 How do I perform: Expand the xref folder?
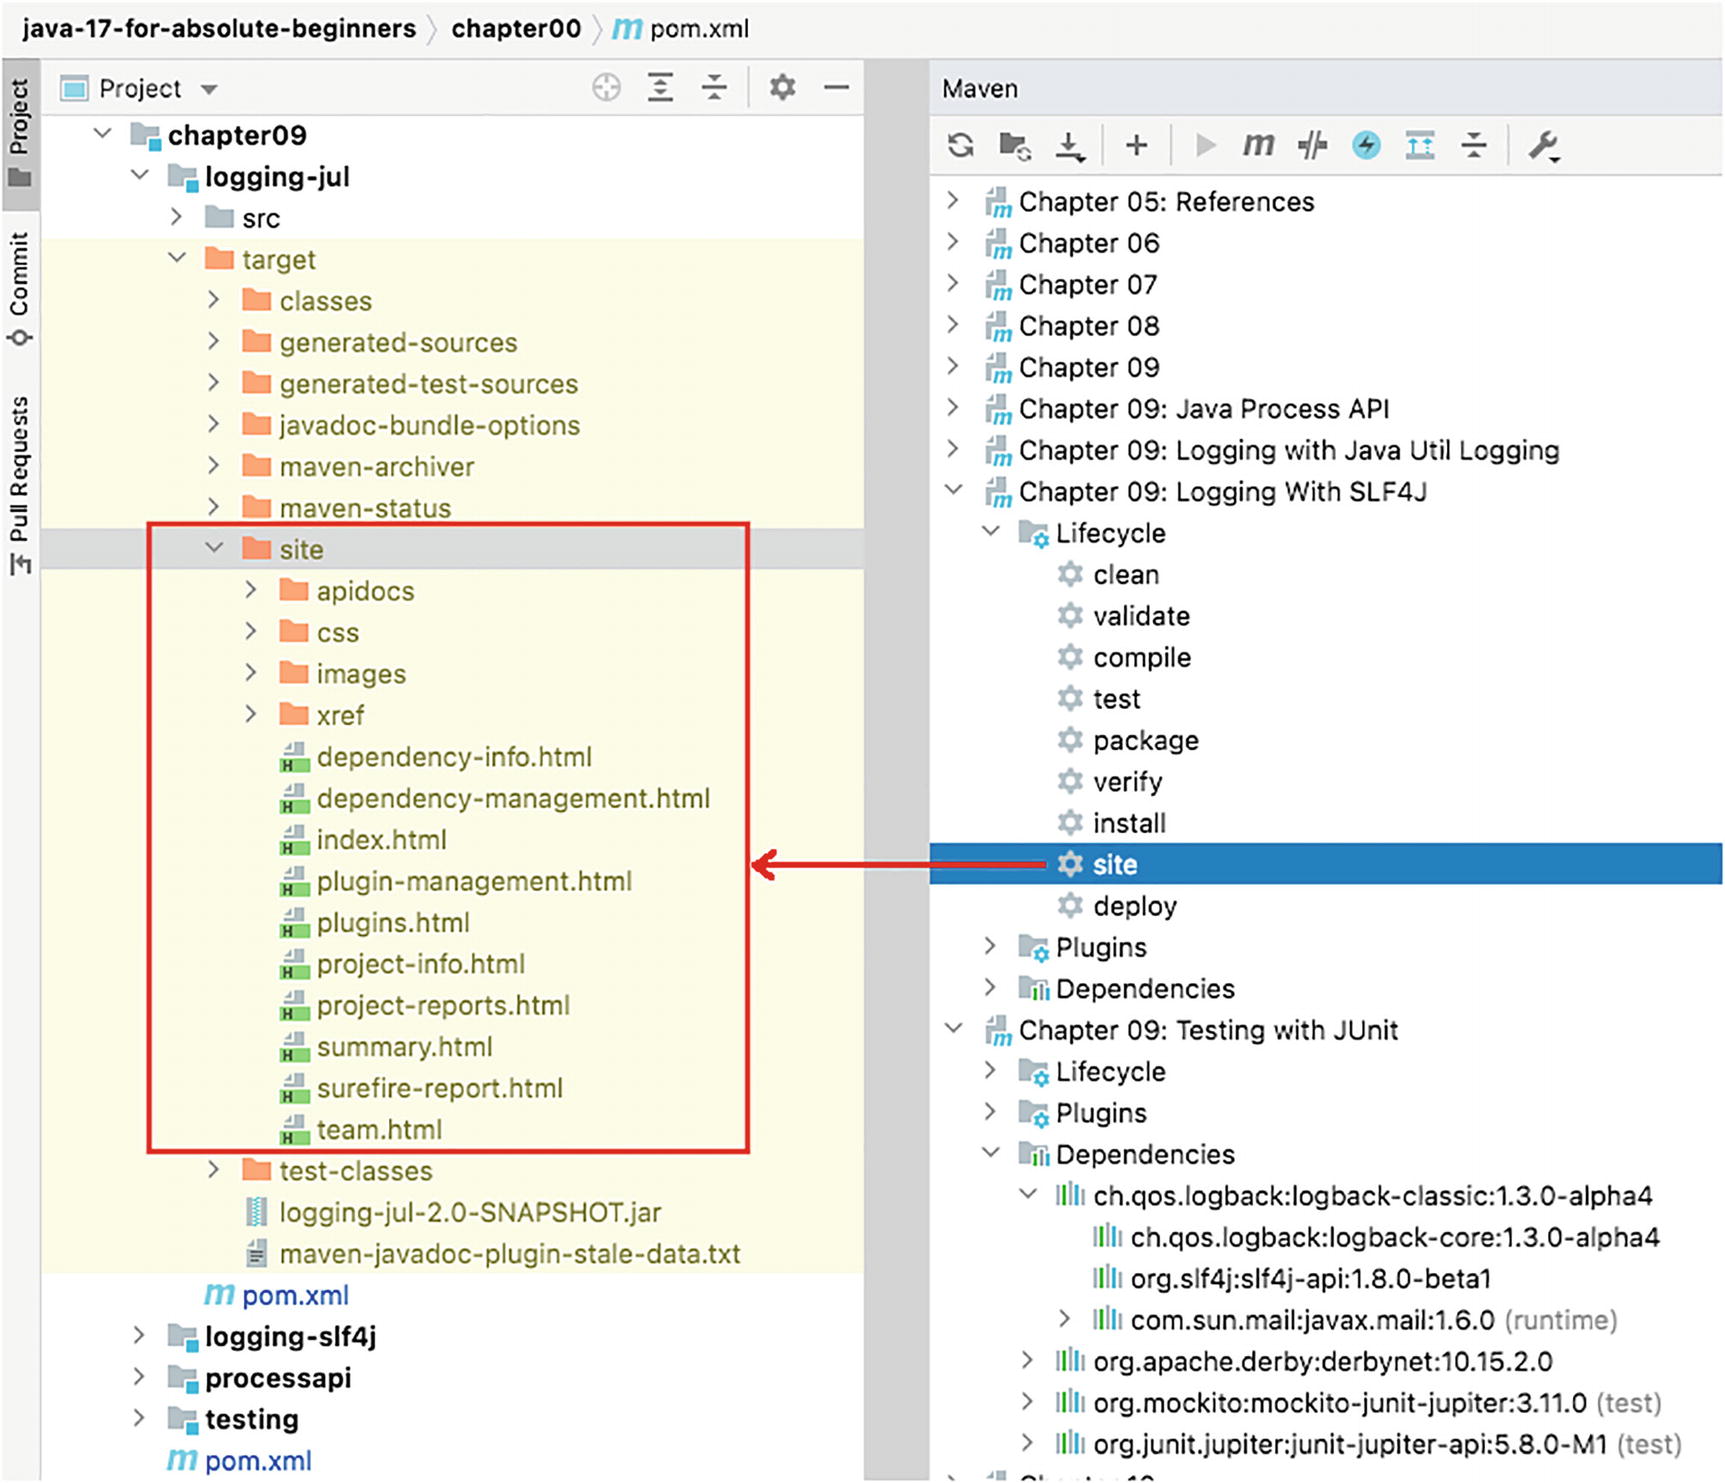coord(251,714)
